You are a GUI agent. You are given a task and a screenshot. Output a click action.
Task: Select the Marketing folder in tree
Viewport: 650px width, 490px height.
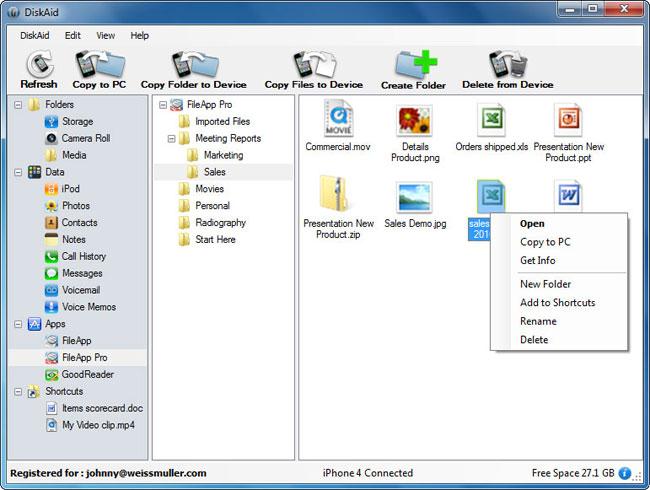tap(222, 155)
